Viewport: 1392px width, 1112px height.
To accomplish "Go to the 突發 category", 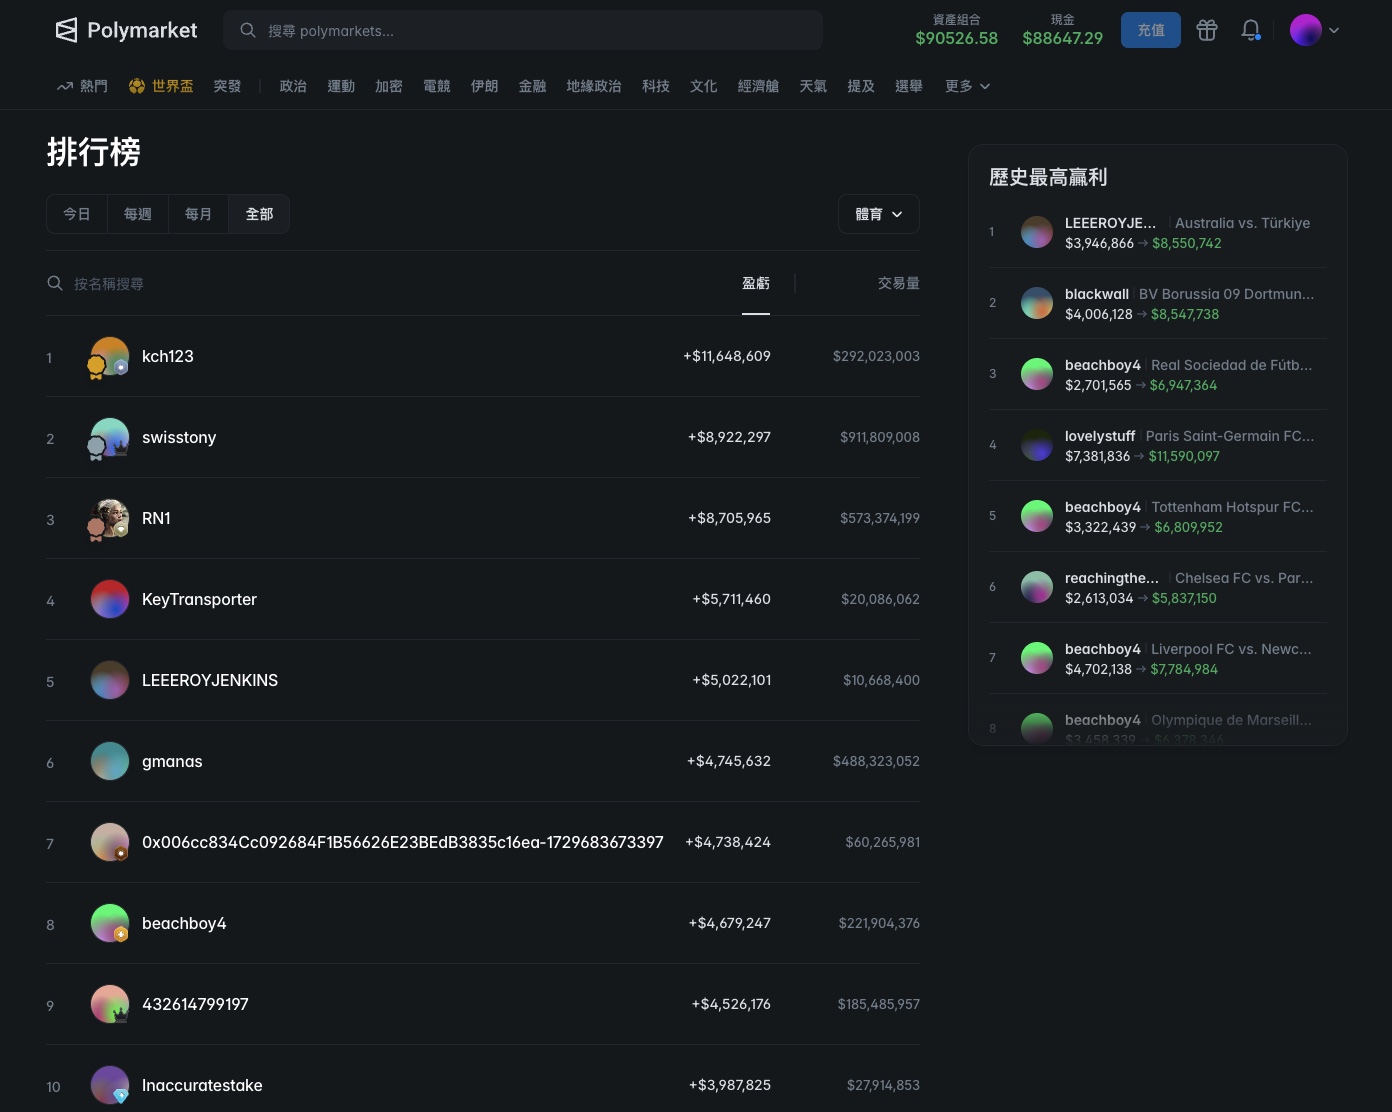I will coord(227,86).
